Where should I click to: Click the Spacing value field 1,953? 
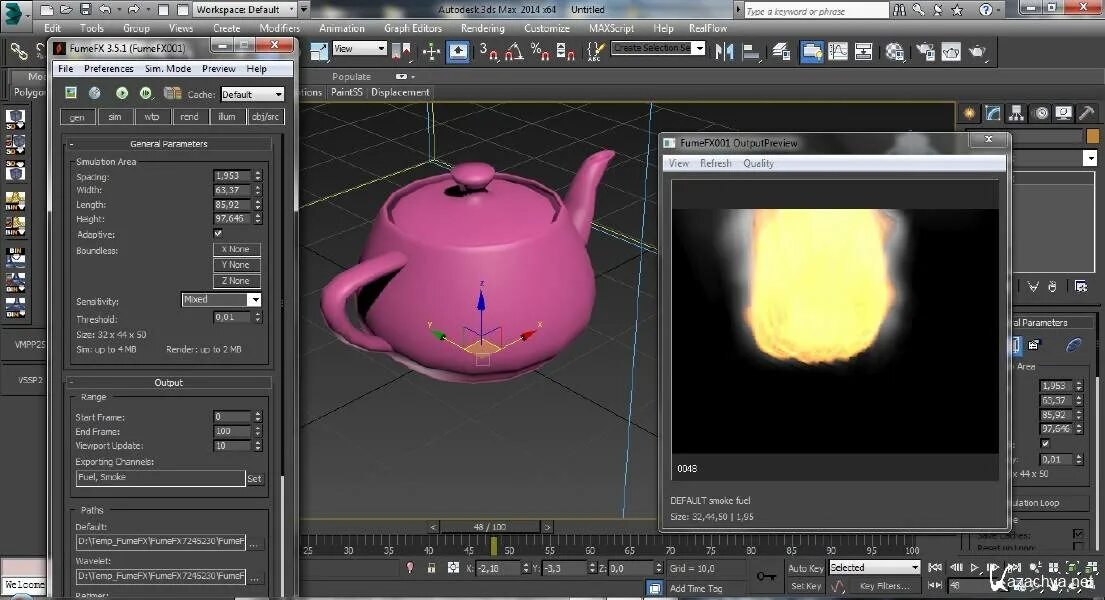[233, 176]
